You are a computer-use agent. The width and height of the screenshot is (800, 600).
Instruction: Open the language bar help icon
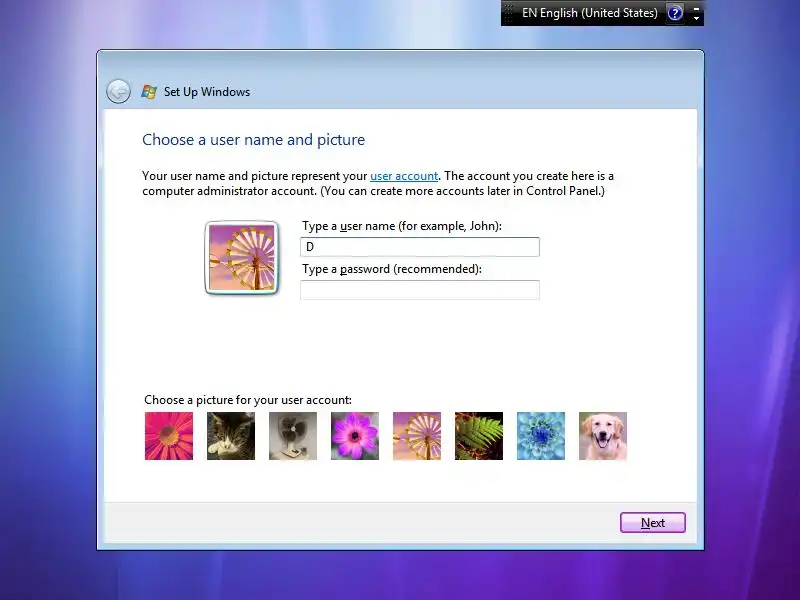(675, 13)
